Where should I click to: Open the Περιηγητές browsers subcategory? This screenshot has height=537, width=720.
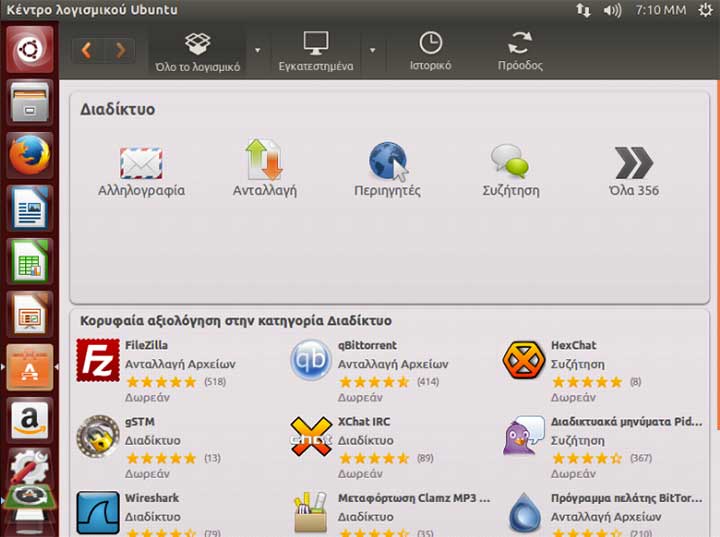(387, 169)
